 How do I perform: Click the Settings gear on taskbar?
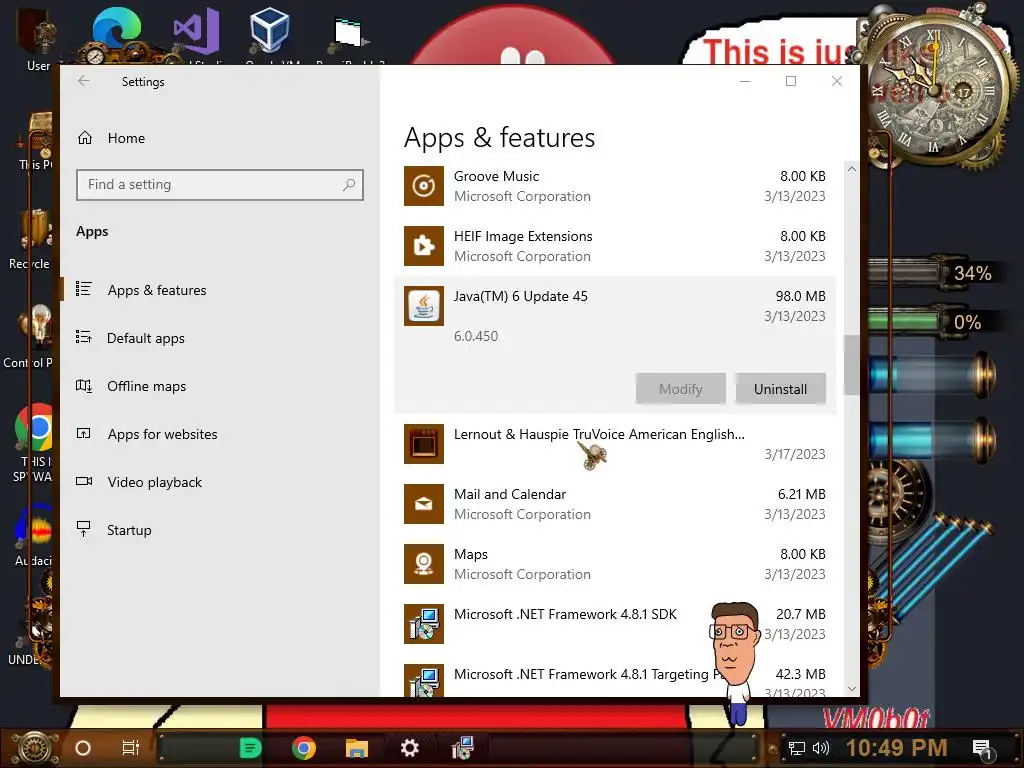(409, 748)
